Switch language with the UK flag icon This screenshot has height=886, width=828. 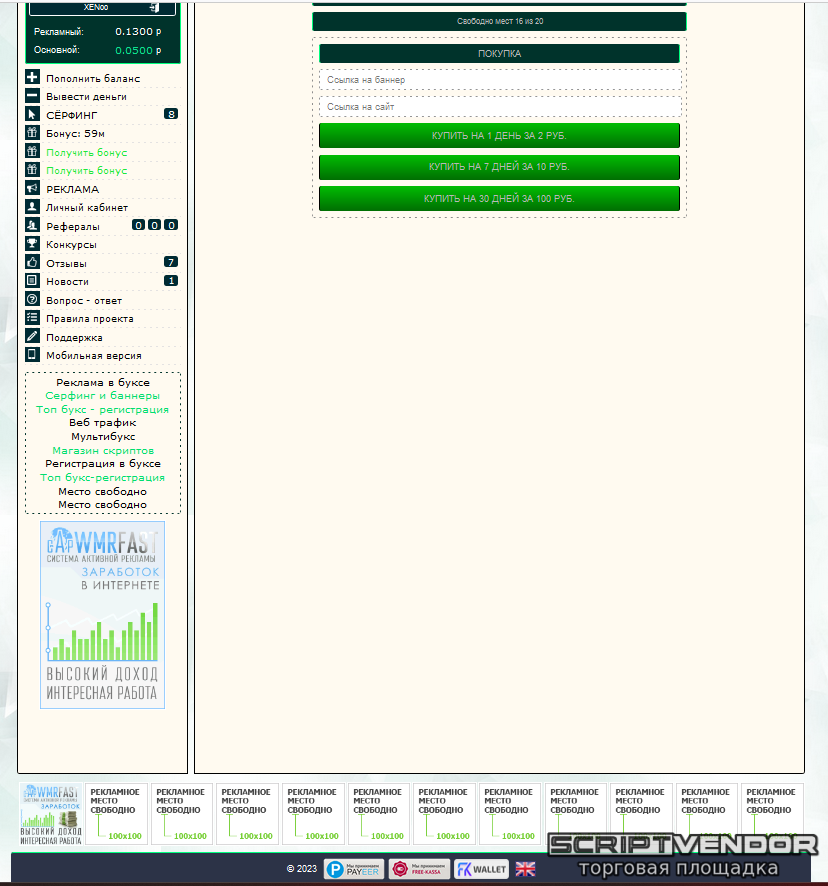click(525, 869)
